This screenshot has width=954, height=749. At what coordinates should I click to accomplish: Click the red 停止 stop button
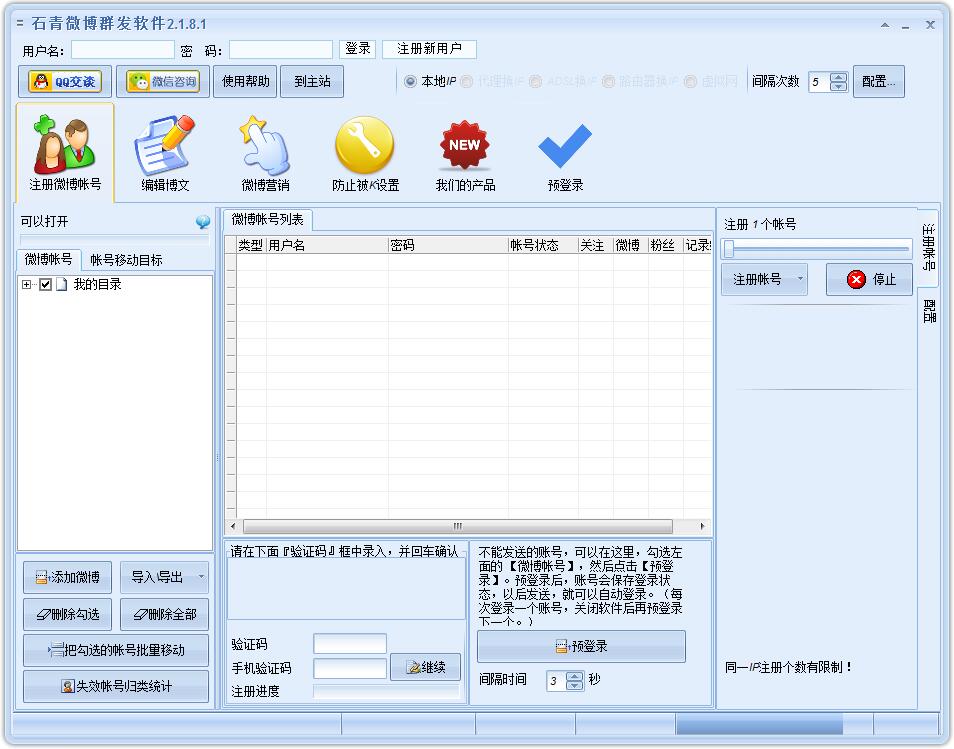(x=869, y=279)
